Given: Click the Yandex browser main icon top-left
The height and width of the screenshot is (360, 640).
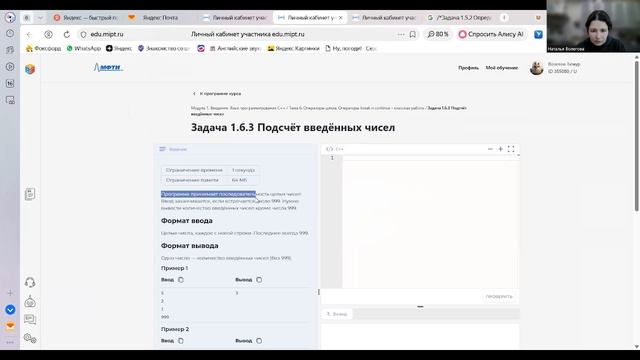Looking at the screenshot, I should [x=10, y=17].
